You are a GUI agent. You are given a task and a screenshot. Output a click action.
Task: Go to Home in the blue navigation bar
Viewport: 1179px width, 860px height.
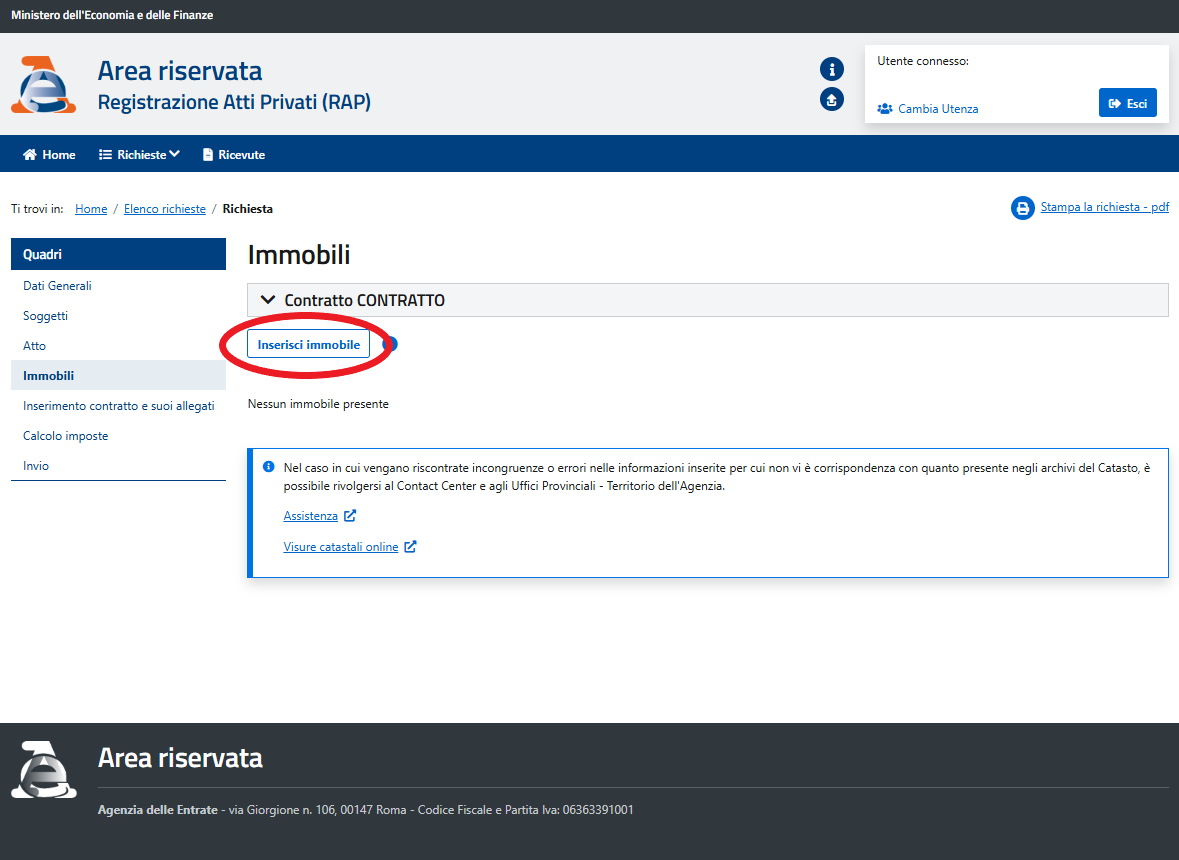coord(50,155)
